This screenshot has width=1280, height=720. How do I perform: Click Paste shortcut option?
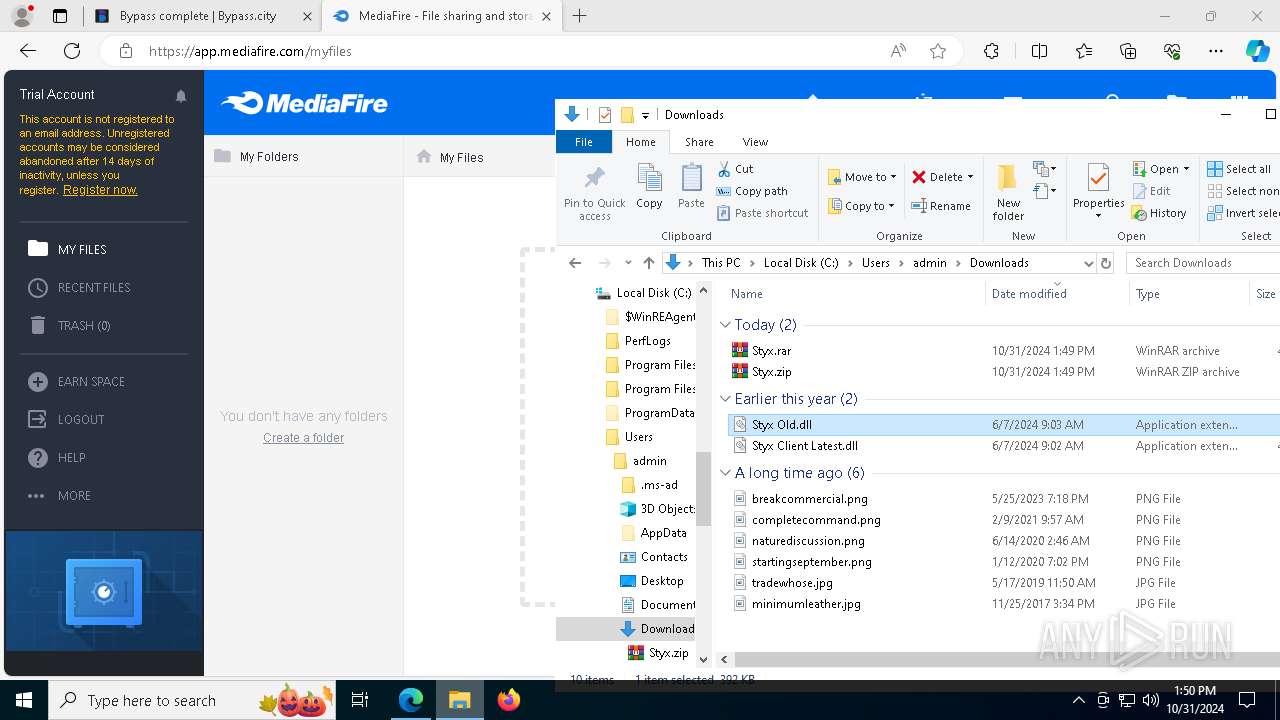tap(762, 213)
